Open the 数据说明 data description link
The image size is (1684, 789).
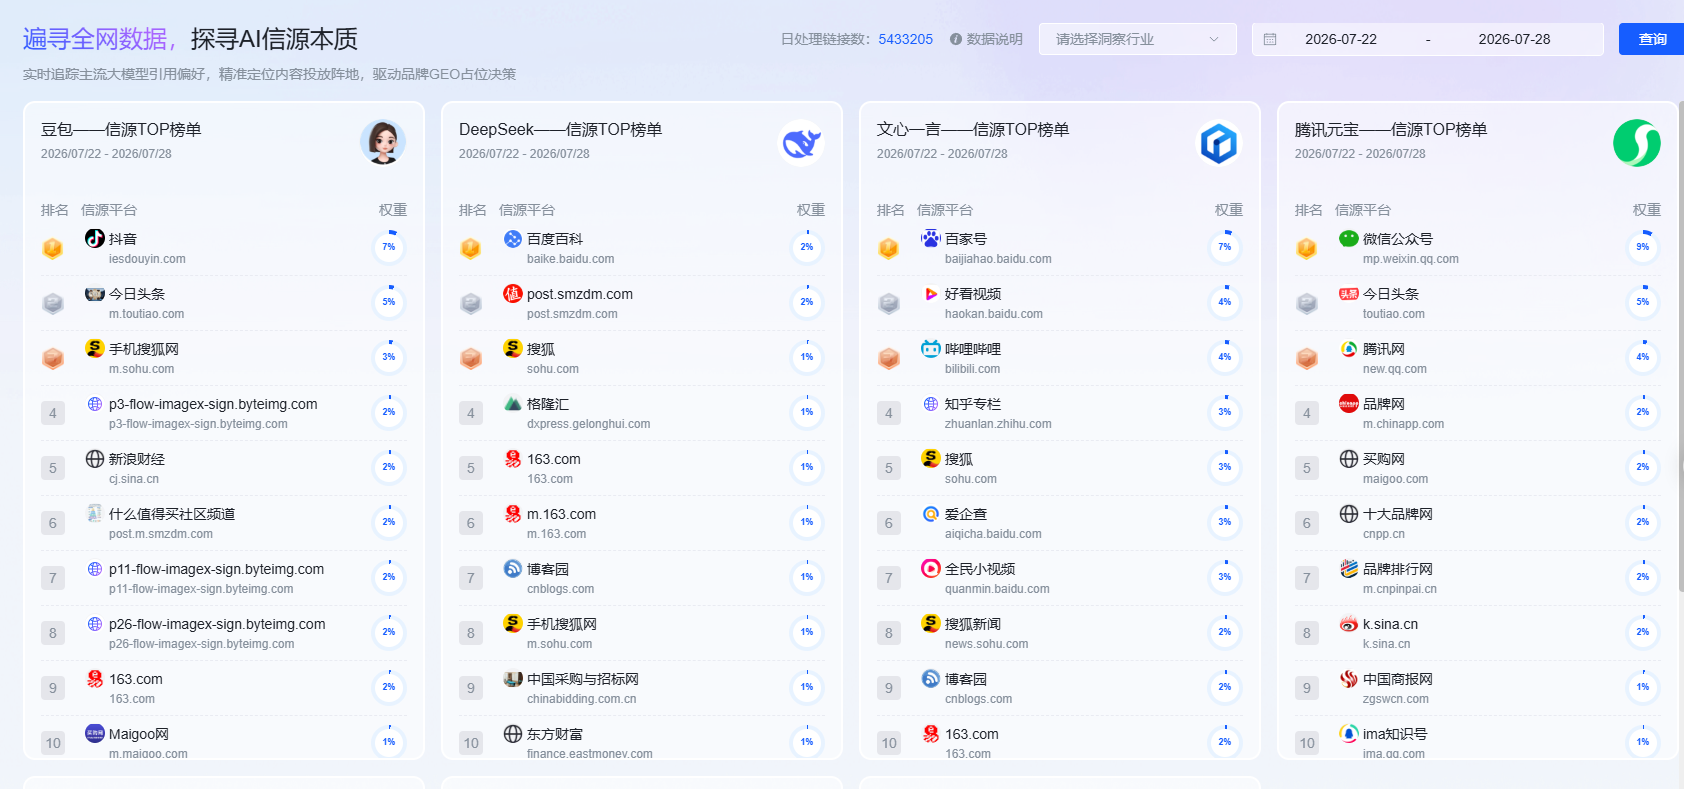[x=995, y=39]
